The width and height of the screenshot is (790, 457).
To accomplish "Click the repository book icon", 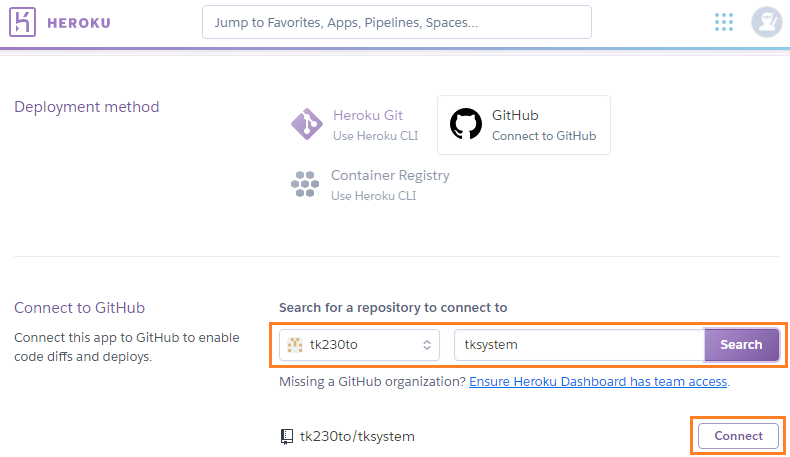I will click(287, 436).
